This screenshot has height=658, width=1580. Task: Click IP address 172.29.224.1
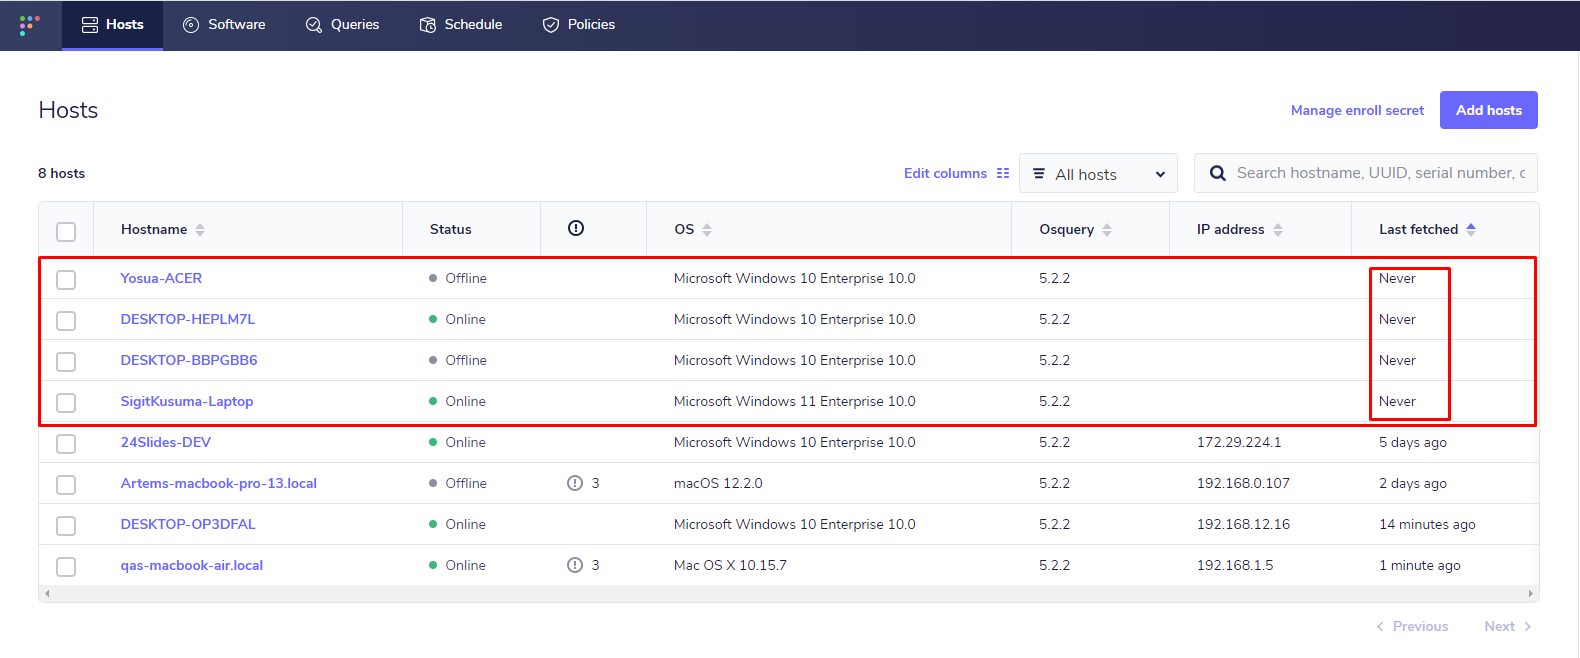(x=1239, y=442)
